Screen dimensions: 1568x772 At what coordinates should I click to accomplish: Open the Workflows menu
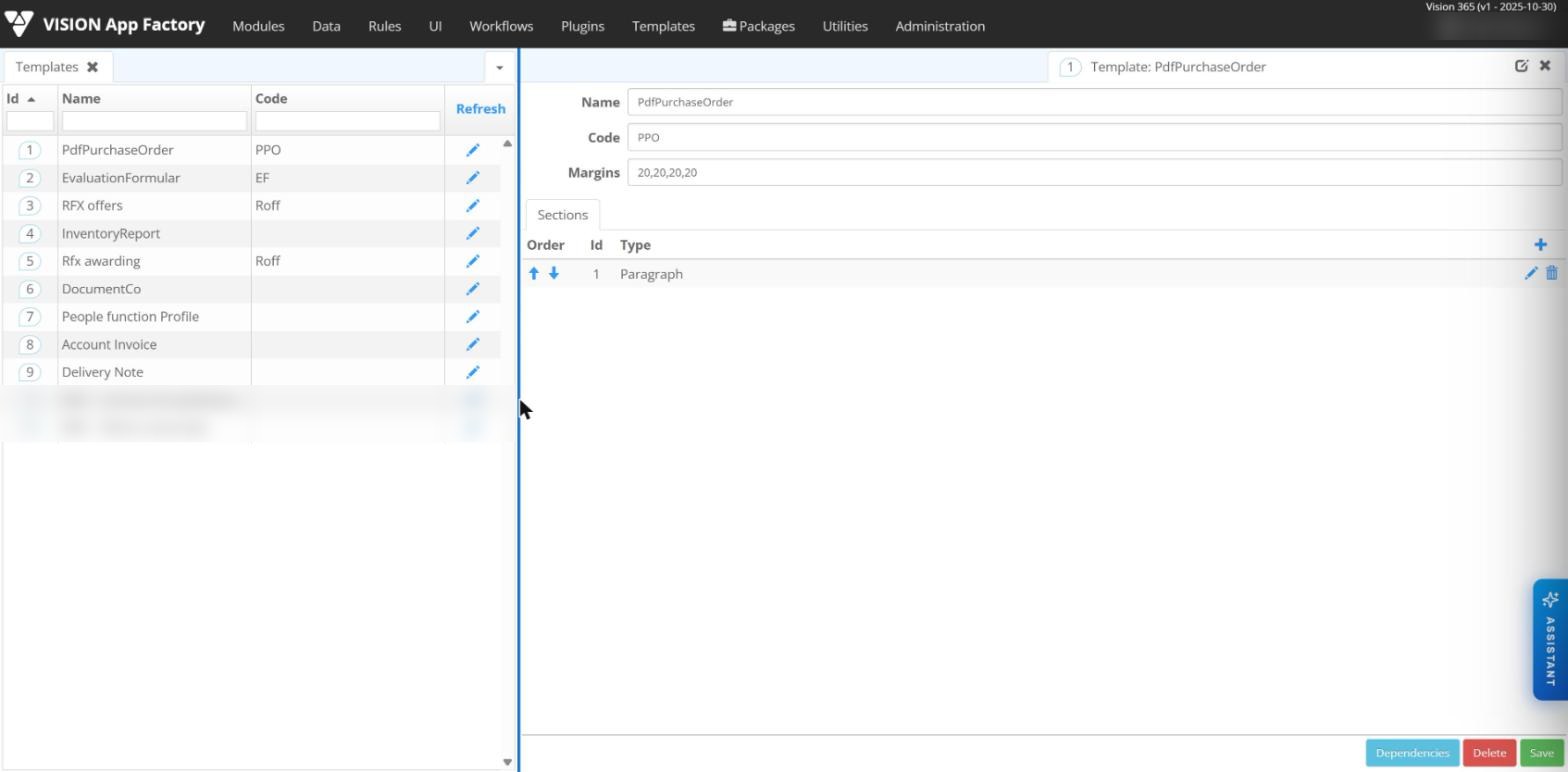tap(501, 26)
